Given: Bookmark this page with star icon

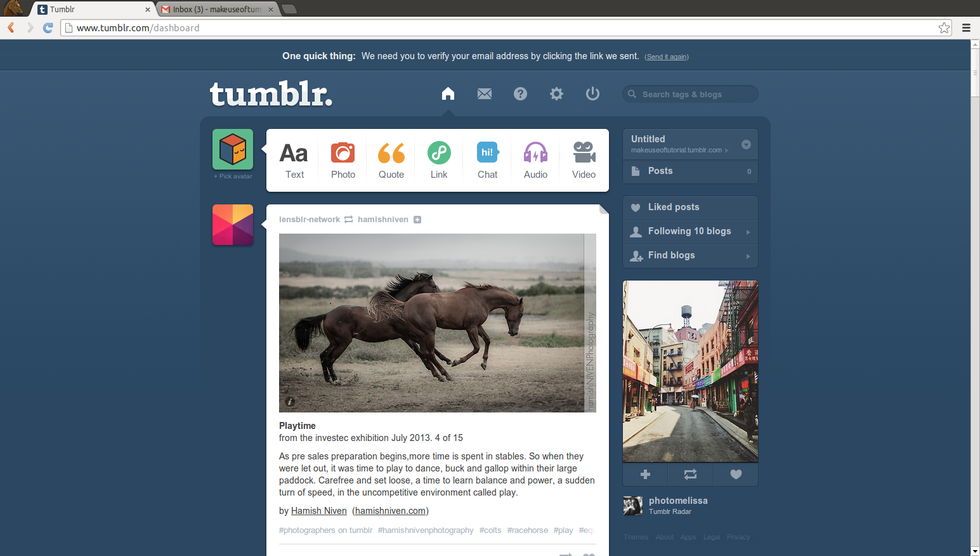Looking at the screenshot, I should point(944,28).
